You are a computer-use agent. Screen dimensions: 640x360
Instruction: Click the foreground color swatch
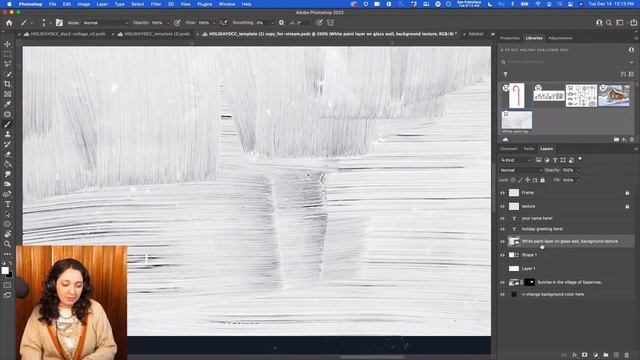click(5, 270)
